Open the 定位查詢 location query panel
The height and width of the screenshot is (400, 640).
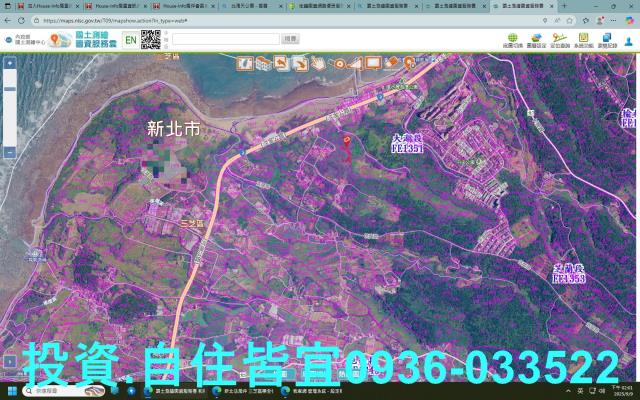click(x=560, y=40)
